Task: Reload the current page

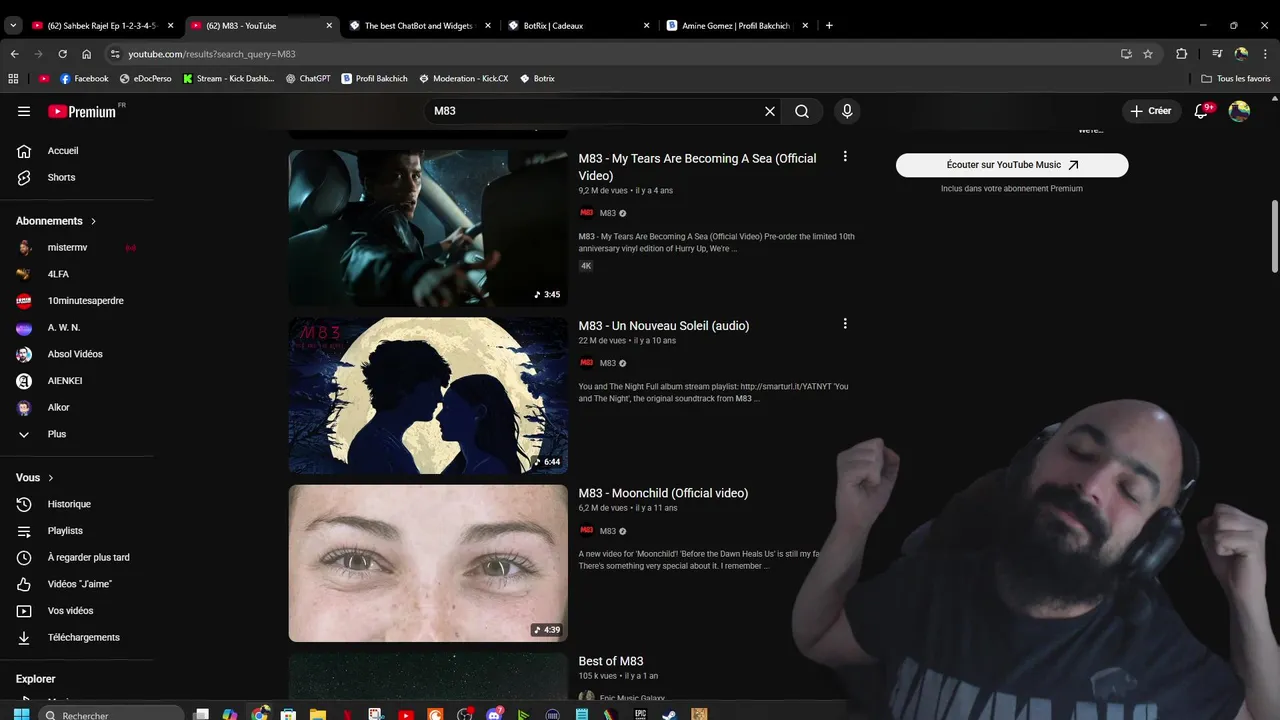Action: click(x=63, y=54)
